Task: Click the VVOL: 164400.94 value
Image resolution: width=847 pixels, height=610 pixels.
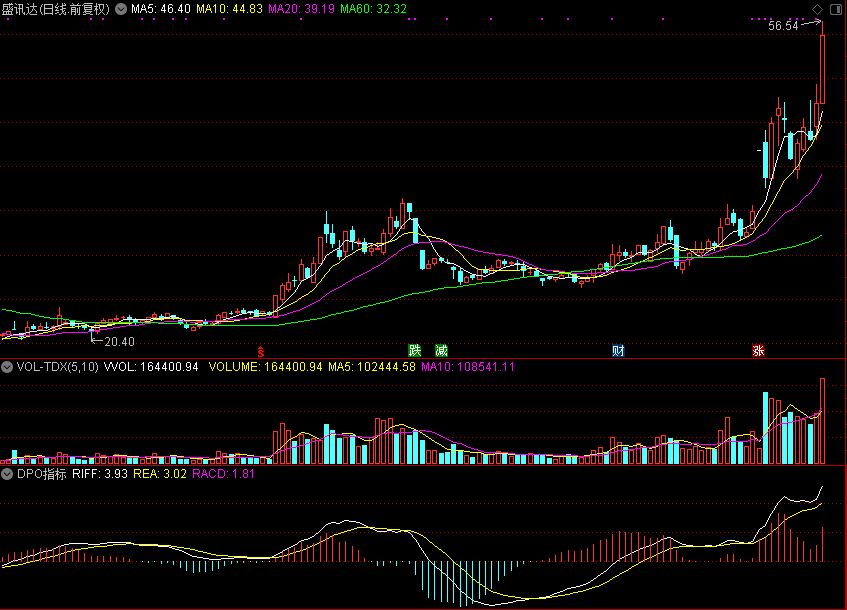Action: click(x=151, y=367)
